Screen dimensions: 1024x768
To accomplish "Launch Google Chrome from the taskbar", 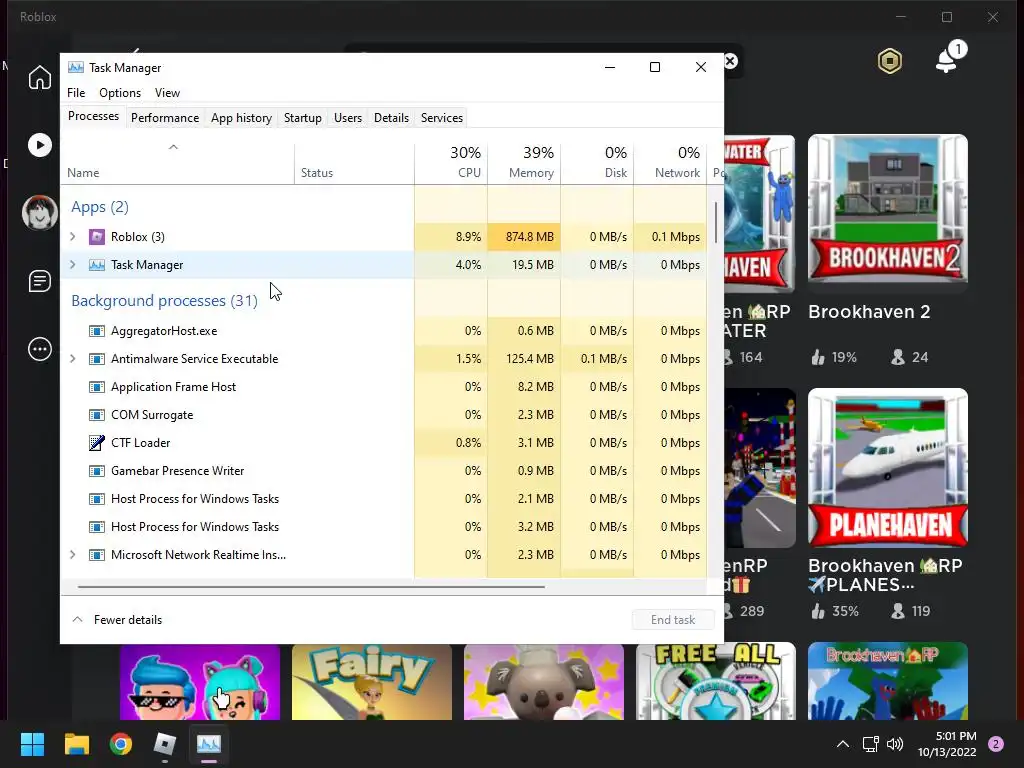I will click(x=121, y=744).
